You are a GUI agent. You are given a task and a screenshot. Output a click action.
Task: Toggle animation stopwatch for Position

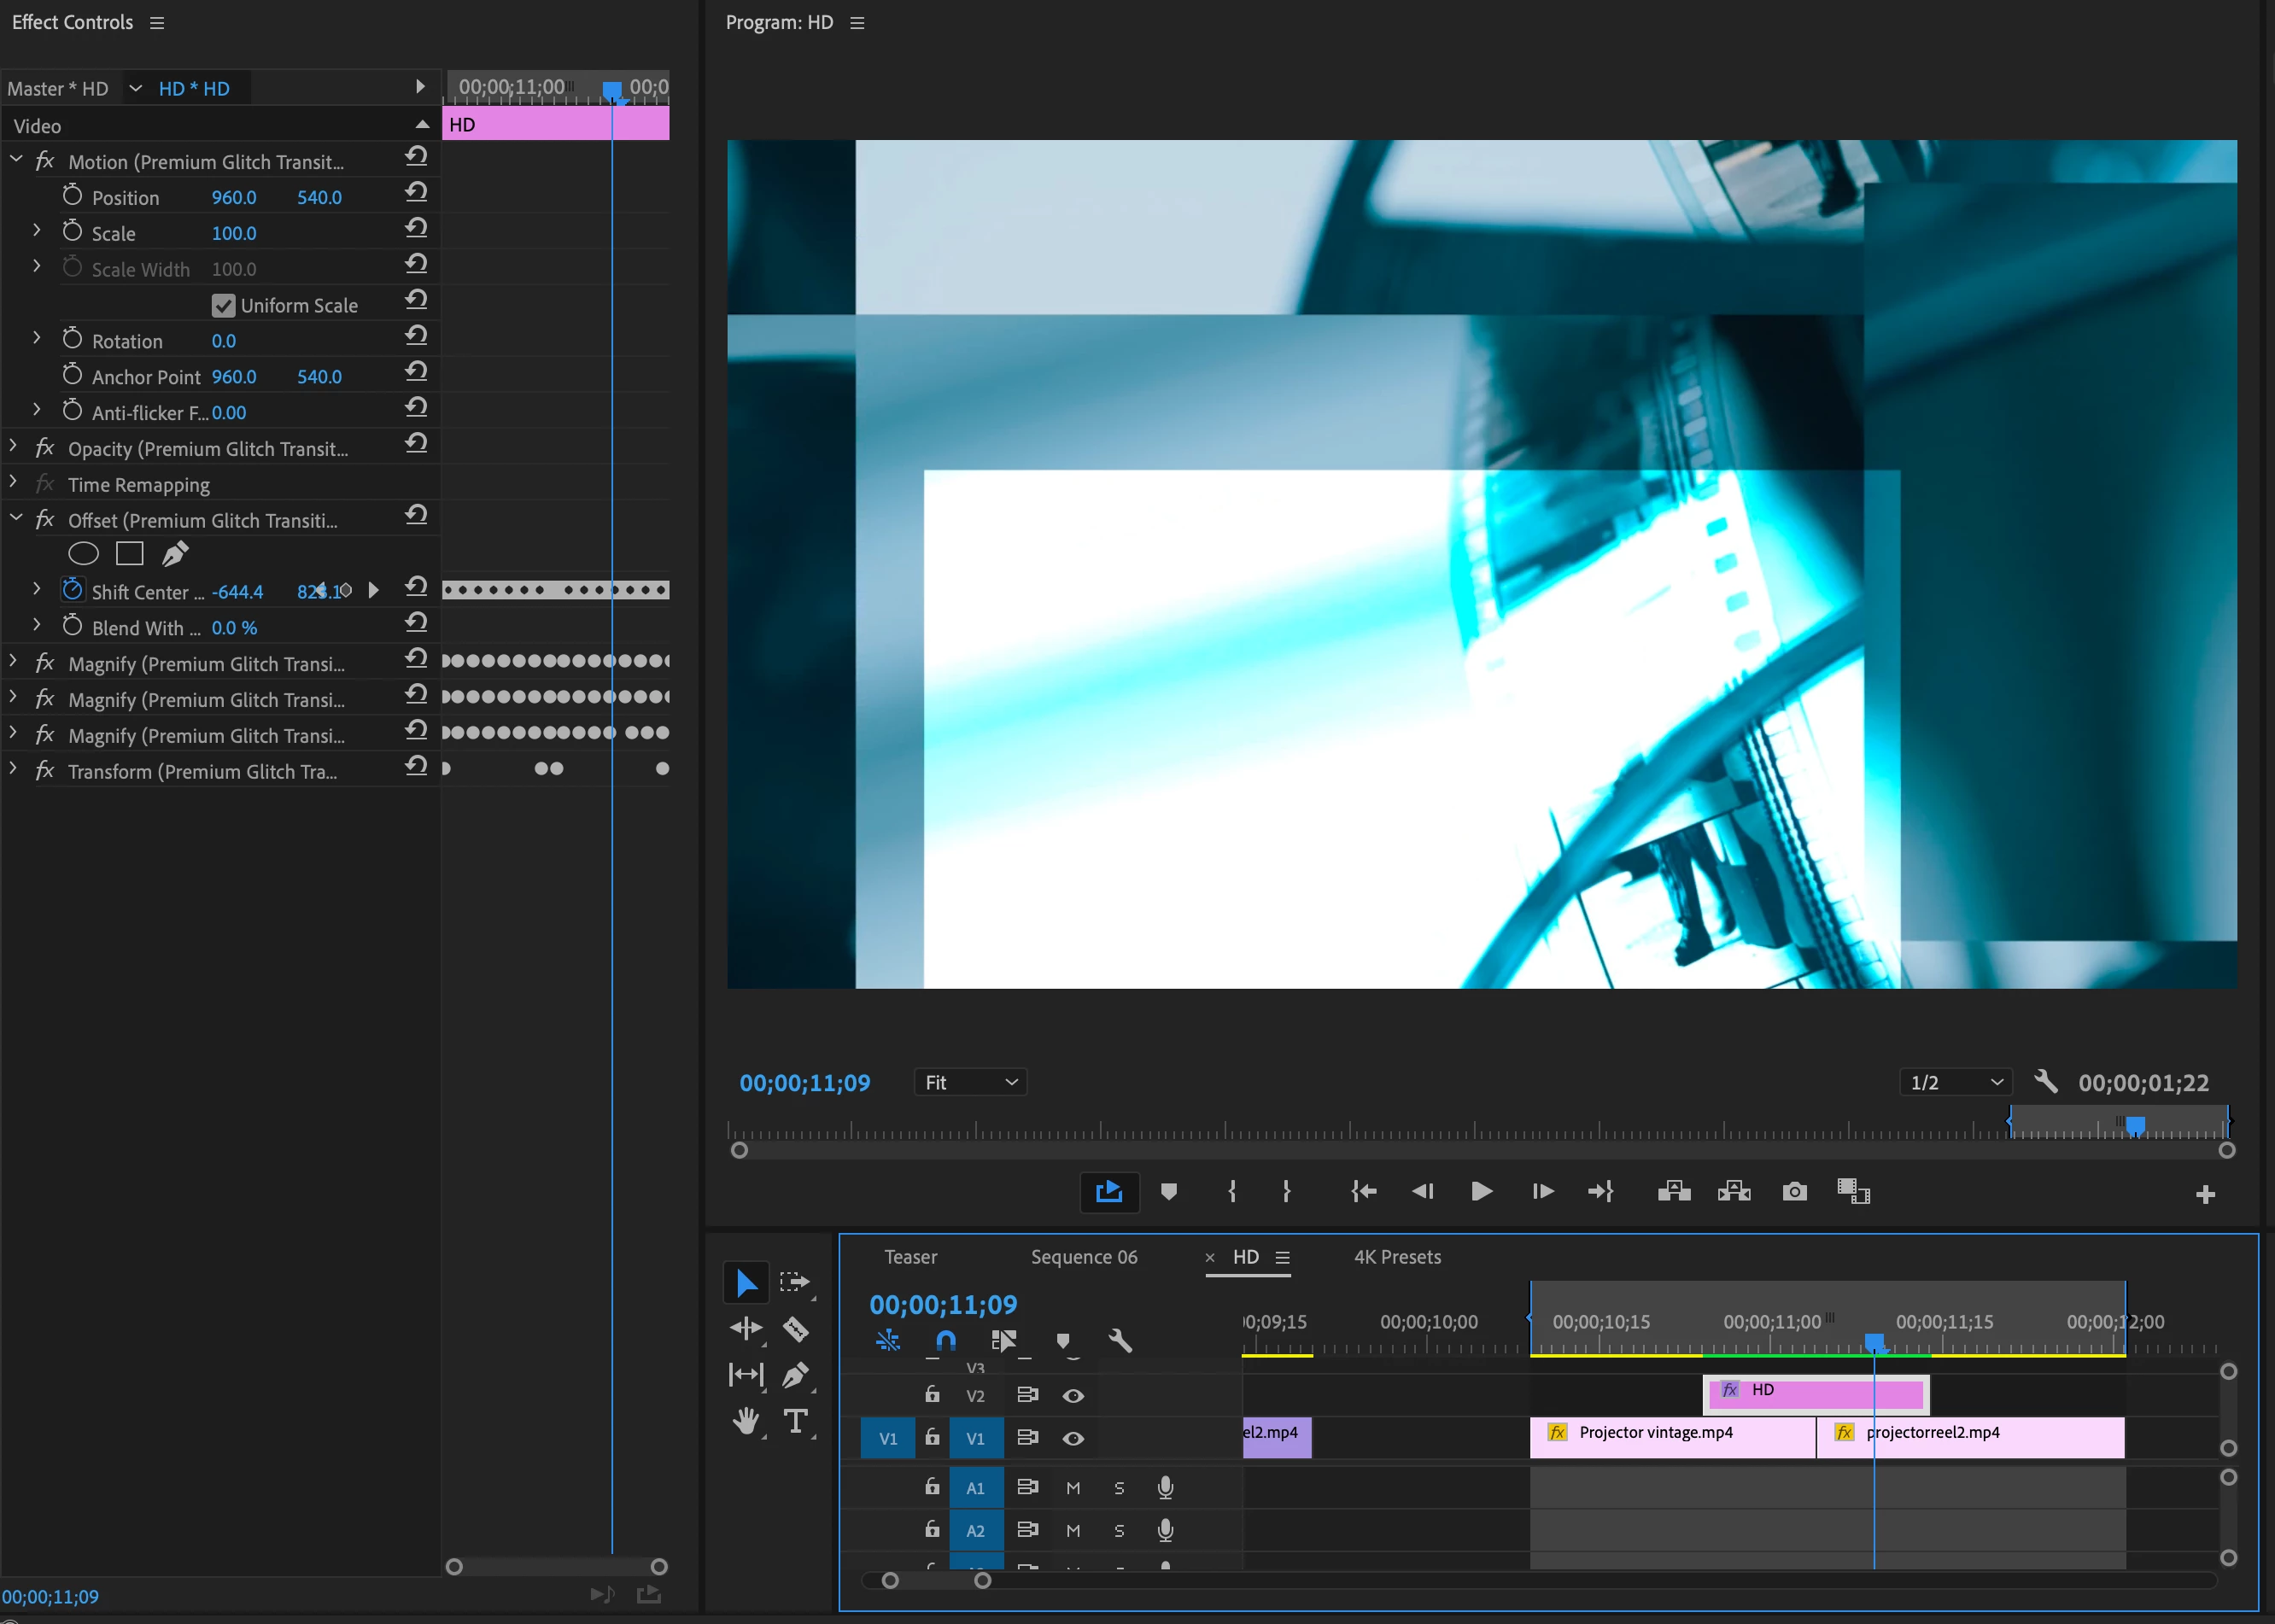[72, 196]
